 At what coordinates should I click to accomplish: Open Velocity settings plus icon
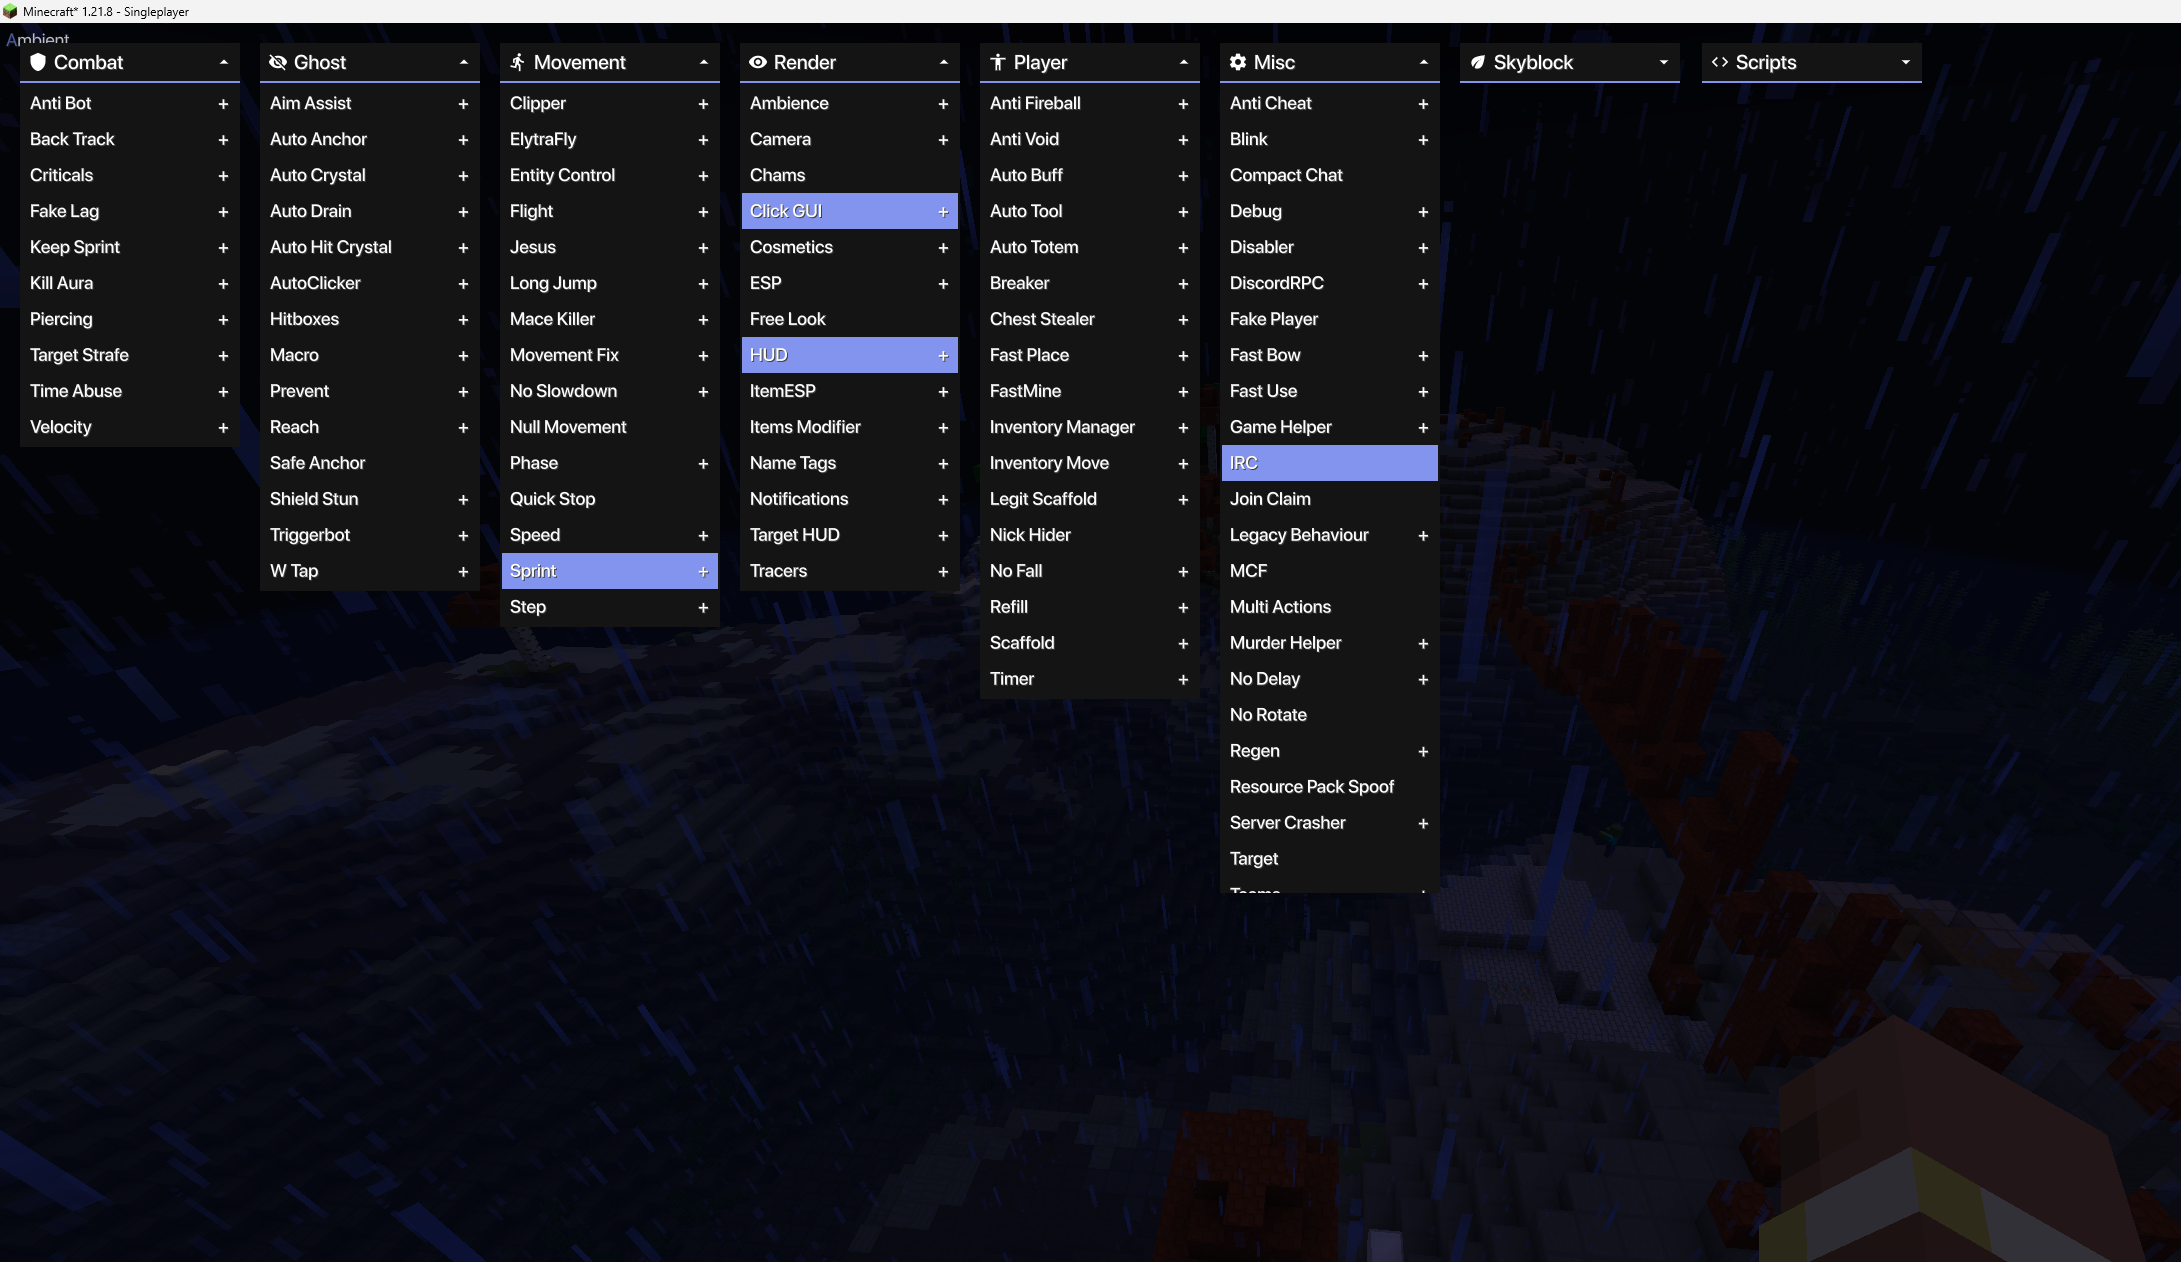223,428
